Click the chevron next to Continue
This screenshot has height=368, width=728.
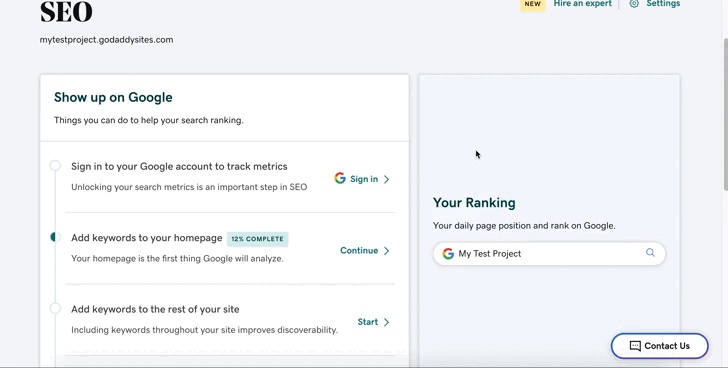pos(386,251)
